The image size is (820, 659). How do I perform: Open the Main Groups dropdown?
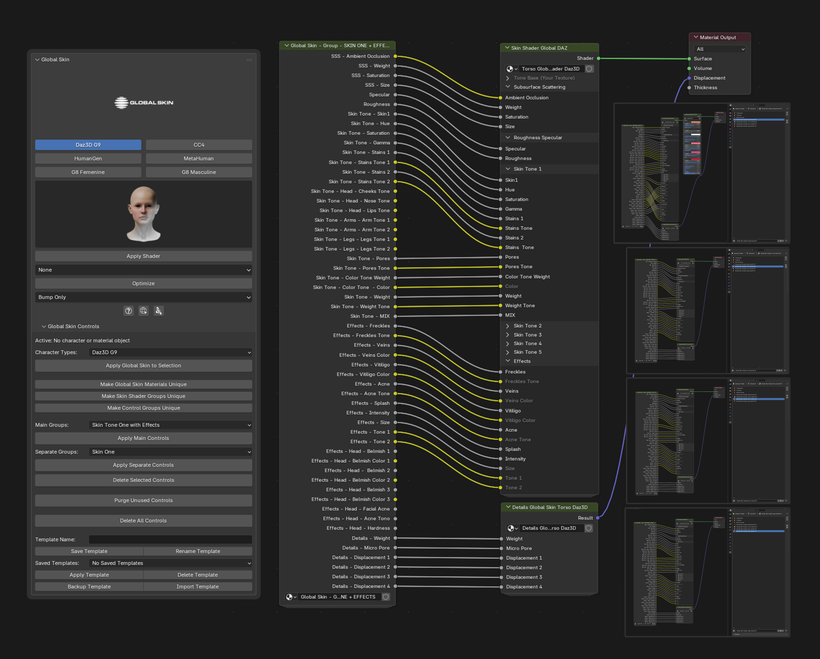pyautogui.click(x=170, y=425)
